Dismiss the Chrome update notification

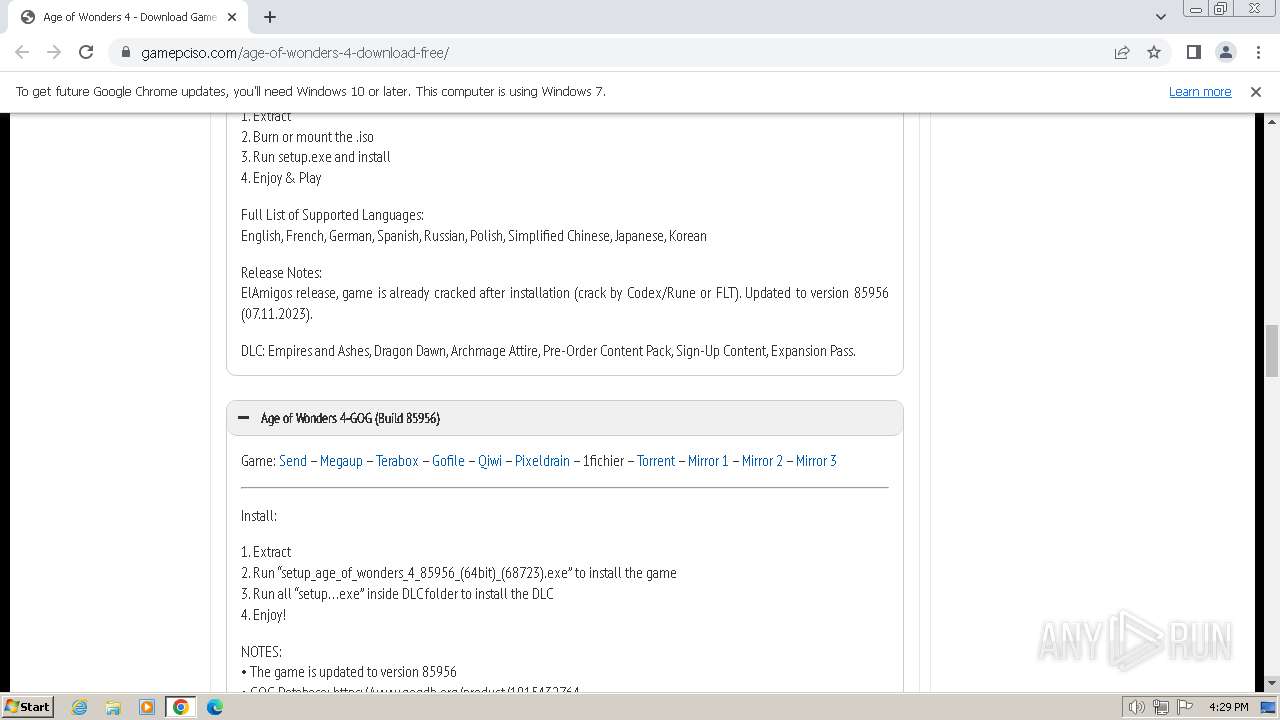(x=1256, y=91)
